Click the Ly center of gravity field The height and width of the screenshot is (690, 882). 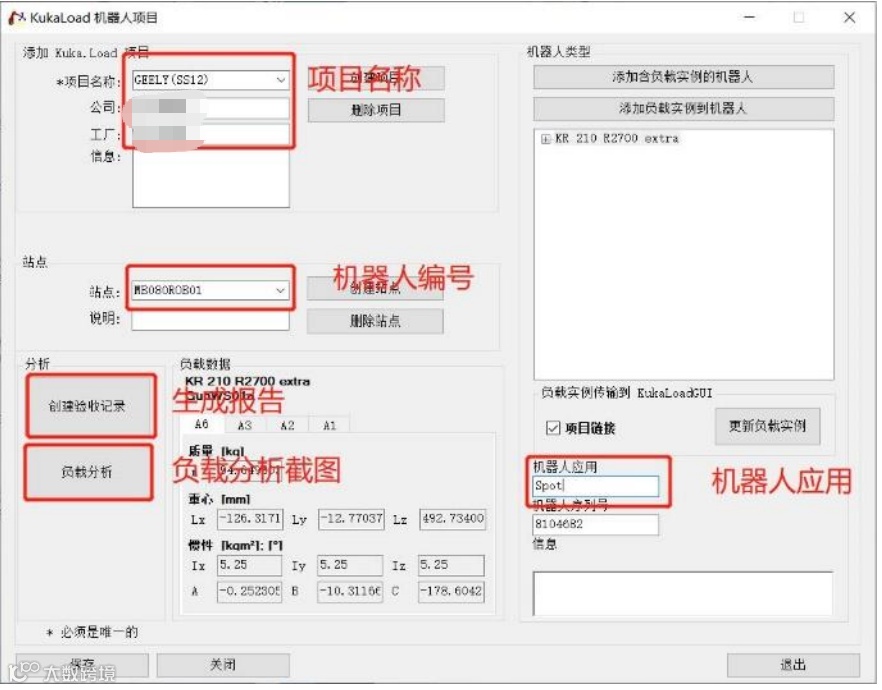click(x=351, y=518)
